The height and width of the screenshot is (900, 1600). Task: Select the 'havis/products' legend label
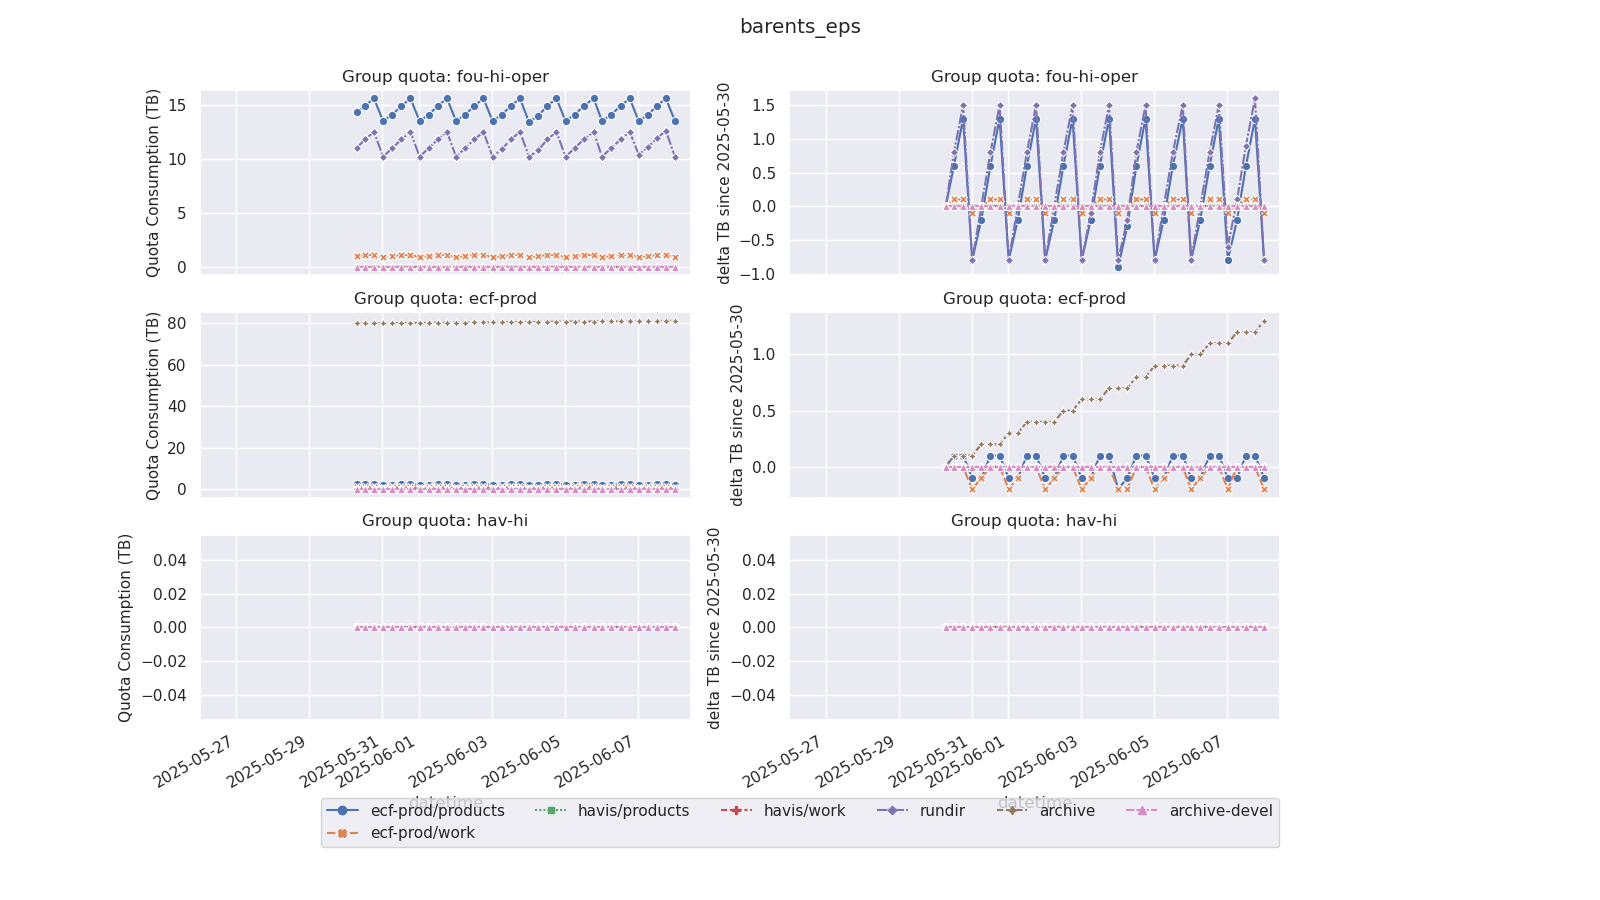(633, 811)
